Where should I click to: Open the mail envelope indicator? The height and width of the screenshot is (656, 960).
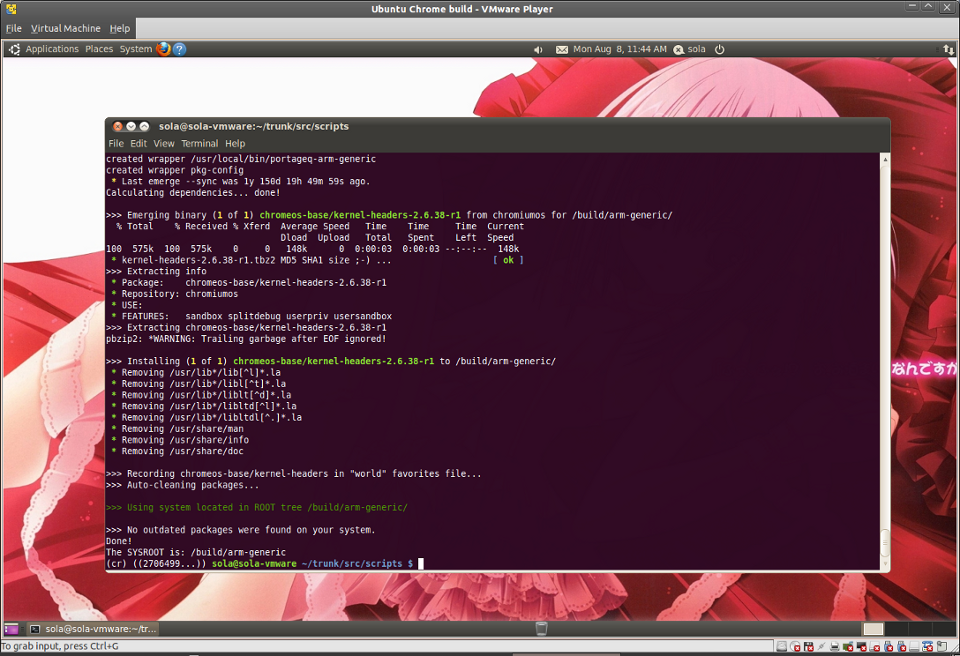click(561, 50)
